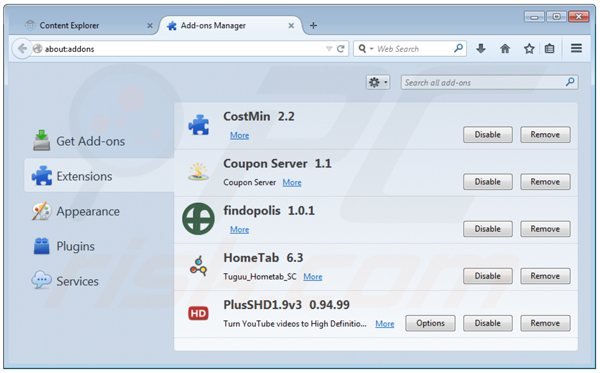The image size is (600, 373).
Task: Click the HomeTab 6.3 title text
Action: pos(263,258)
